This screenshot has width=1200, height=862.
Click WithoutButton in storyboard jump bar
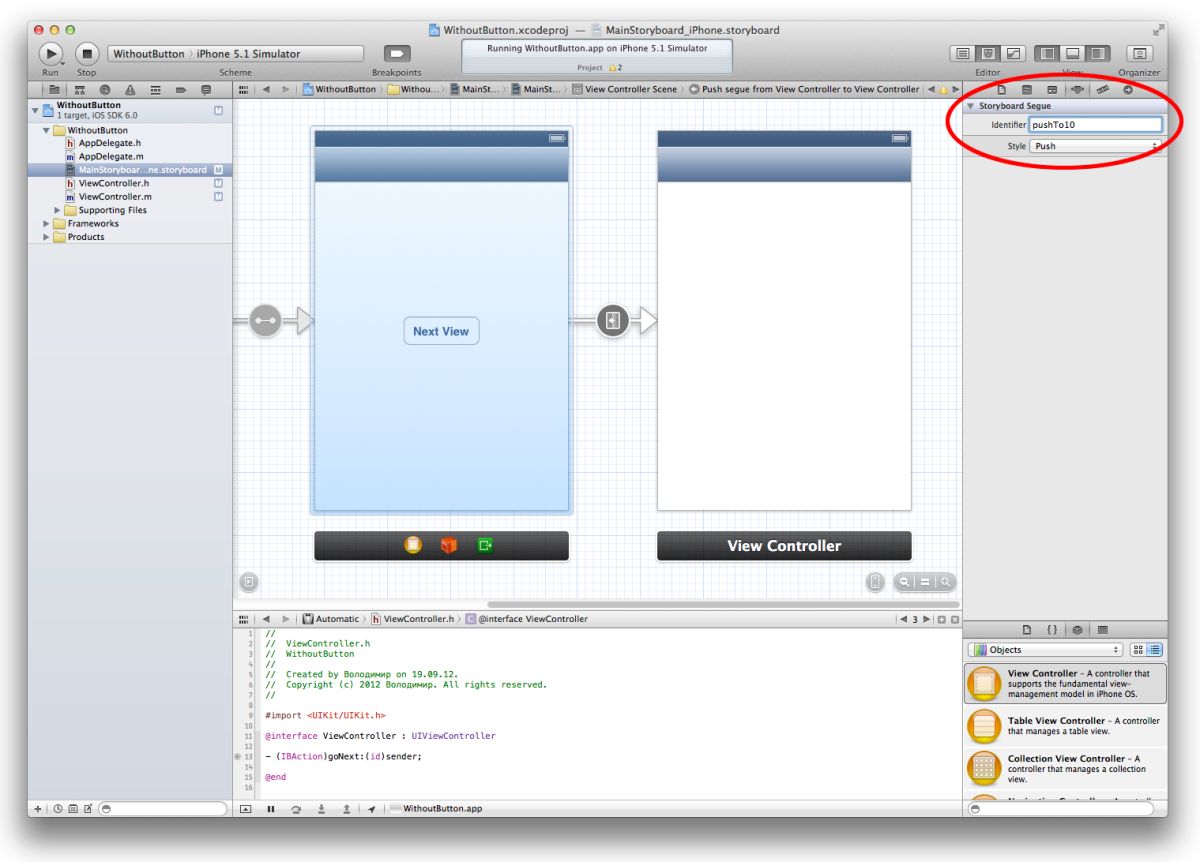click(x=340, y=89)
